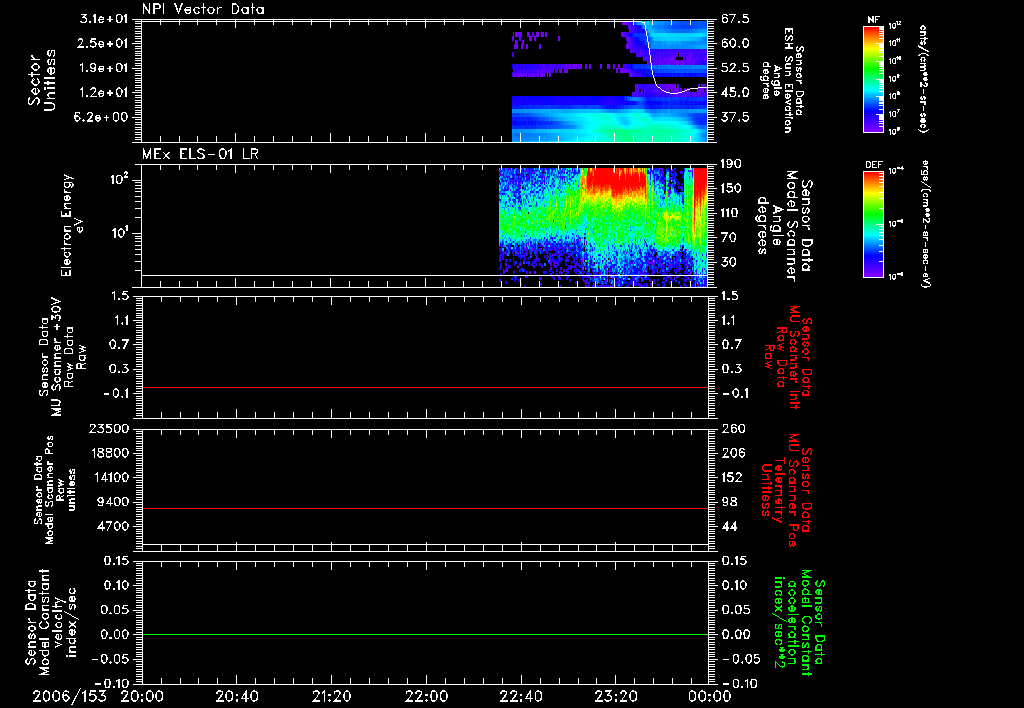This screenshot has height=708, width=1024.
Task: Select the red "MU Scanner Init Raw Data" label
Action: pyautogui.click(x=788, y=357)
